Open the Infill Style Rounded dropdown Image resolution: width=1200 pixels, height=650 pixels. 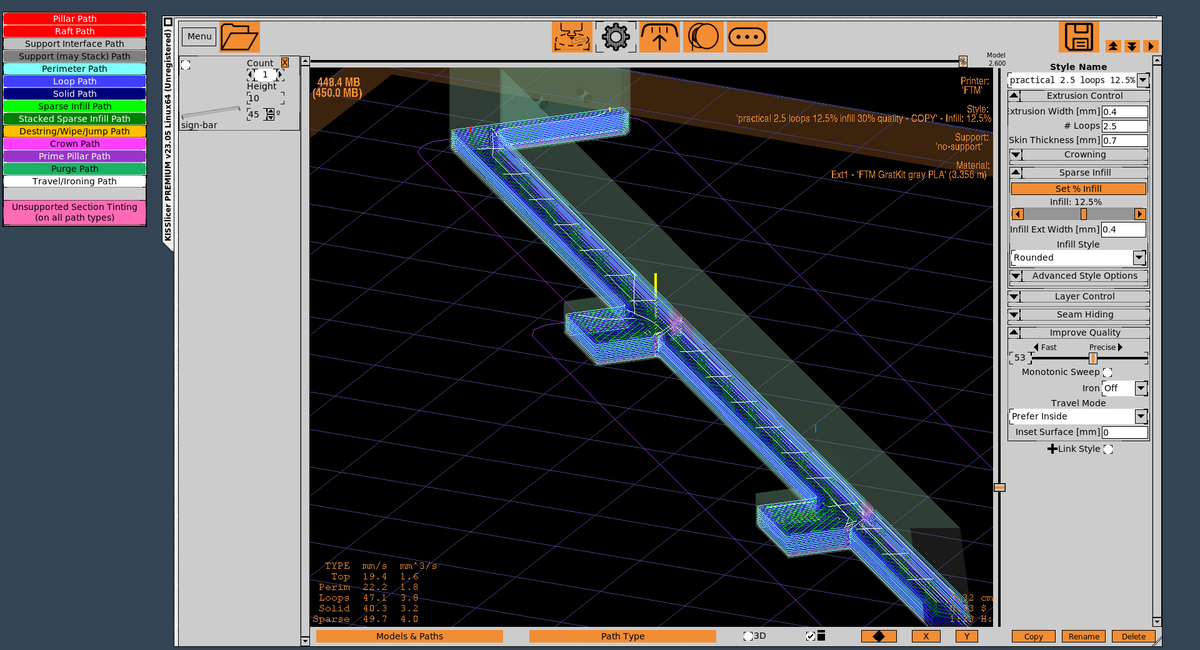click(1138, 258)
